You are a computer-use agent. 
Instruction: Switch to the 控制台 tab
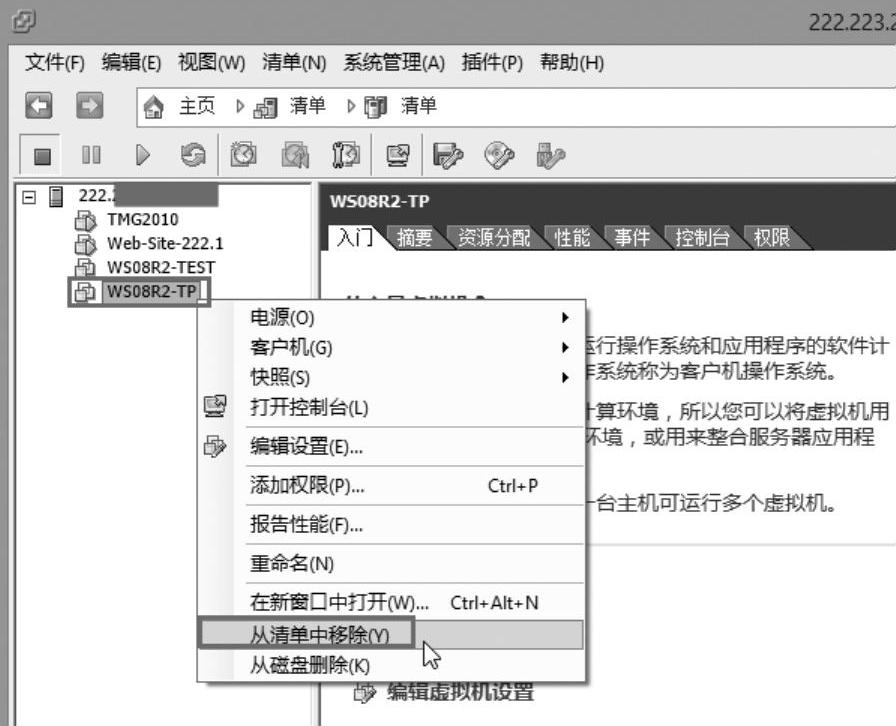coord(702,238)
